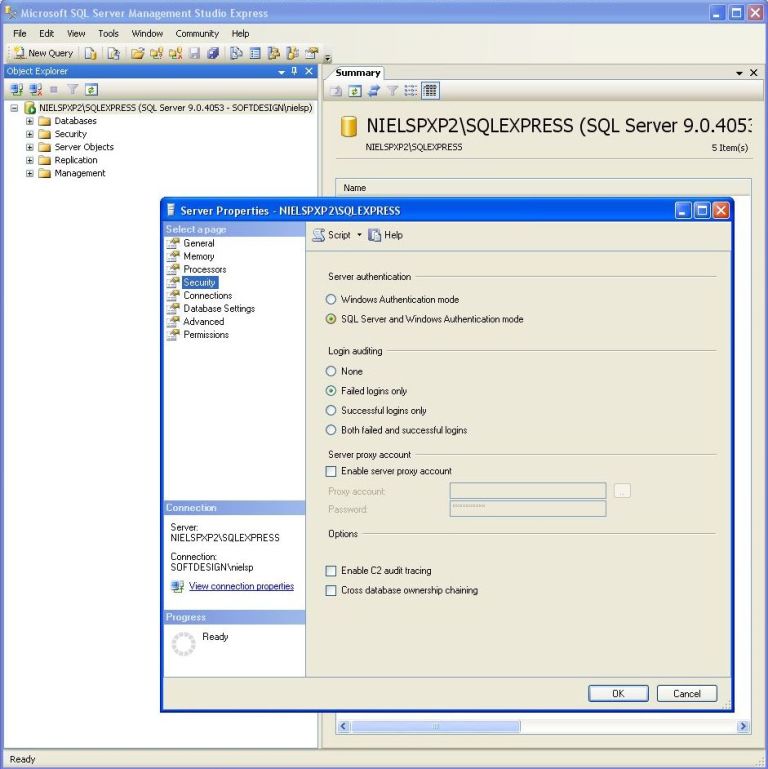Click Connect in the Object Explorer toolbar
Image resolution: width=768 pixels, height=769 pixels.
[17, 89]
